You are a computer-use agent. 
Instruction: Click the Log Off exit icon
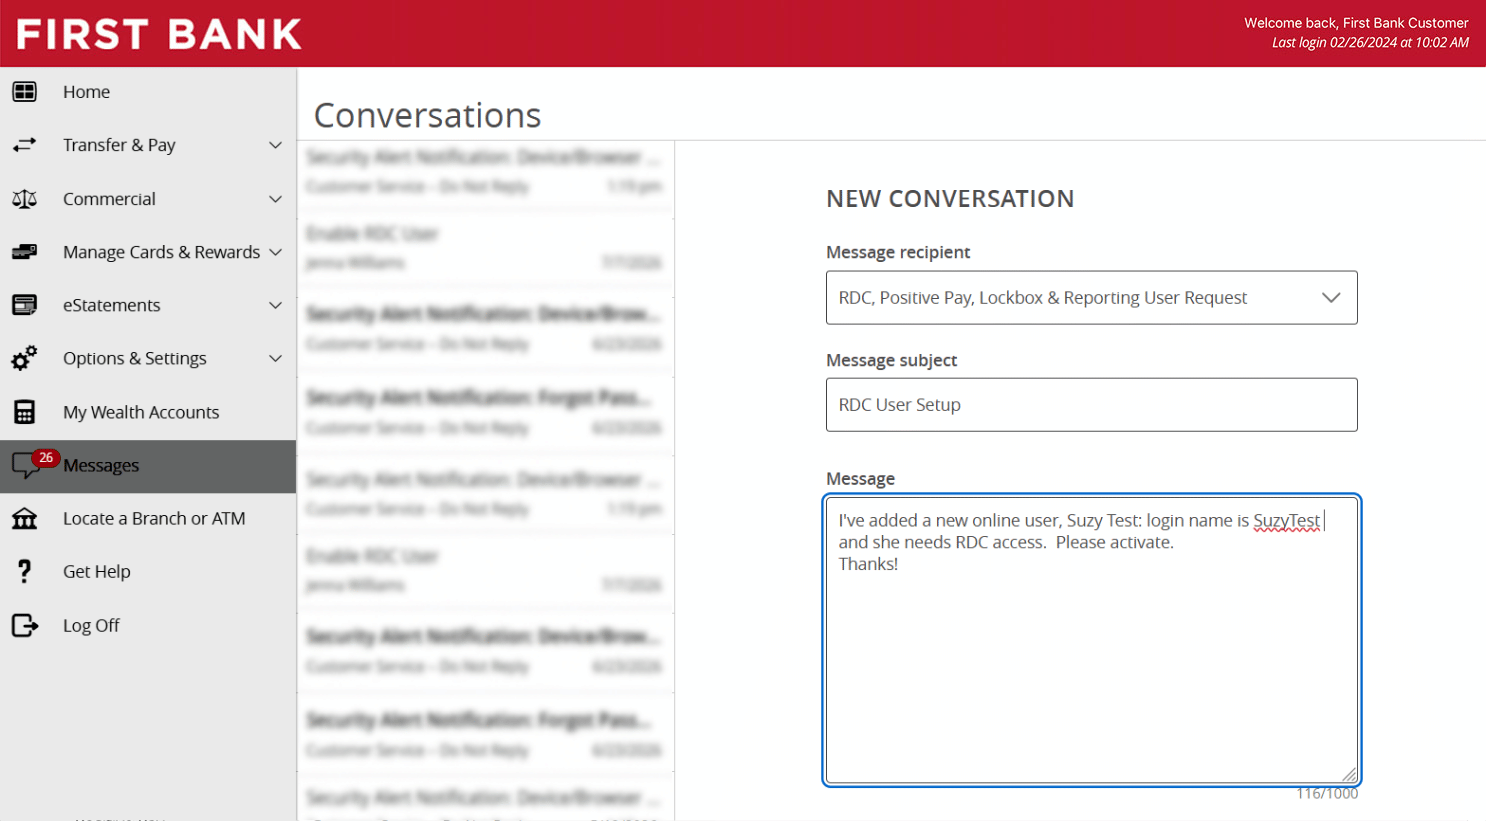pos(25,625)
